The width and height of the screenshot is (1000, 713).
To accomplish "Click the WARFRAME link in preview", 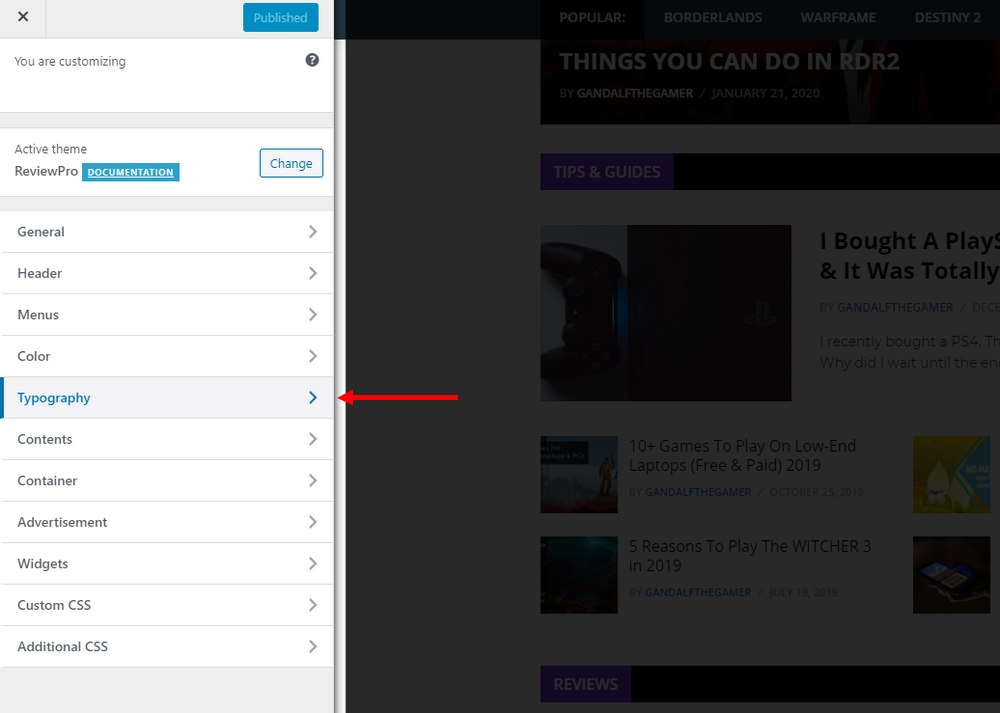I will 838,17.
